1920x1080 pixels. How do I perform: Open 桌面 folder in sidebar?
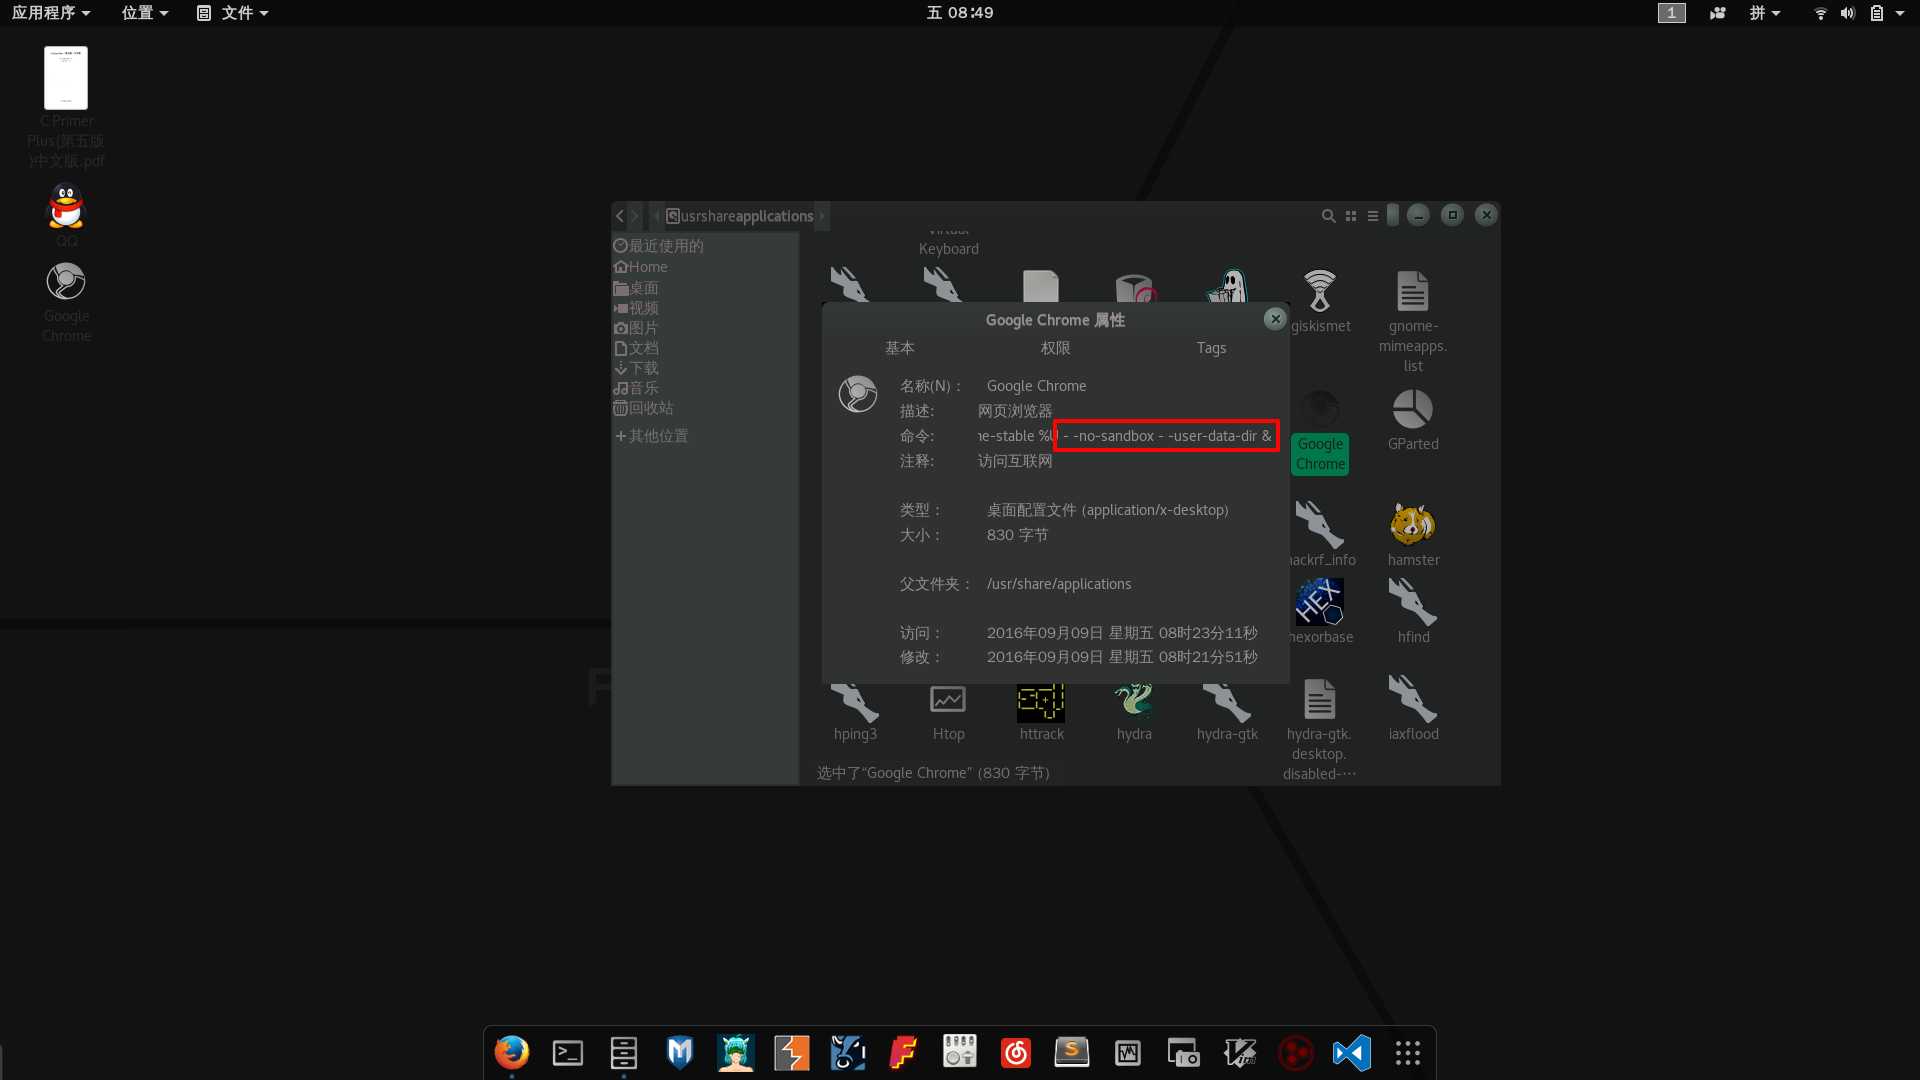click(x=636, y=288)
